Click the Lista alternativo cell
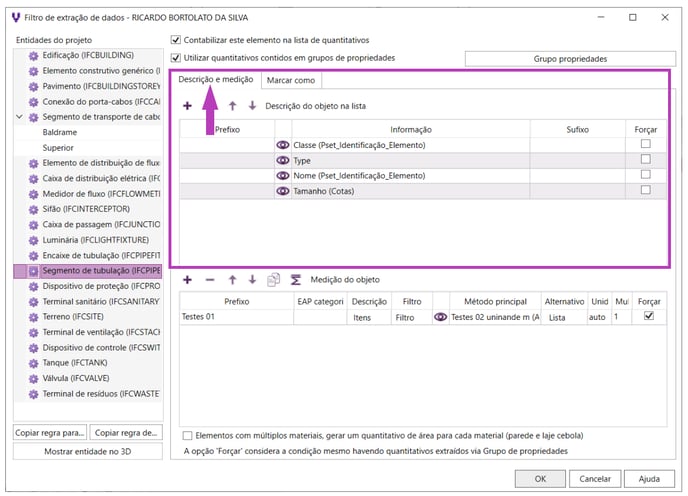Viewport: 688px width, 496px height. (564, 317)
